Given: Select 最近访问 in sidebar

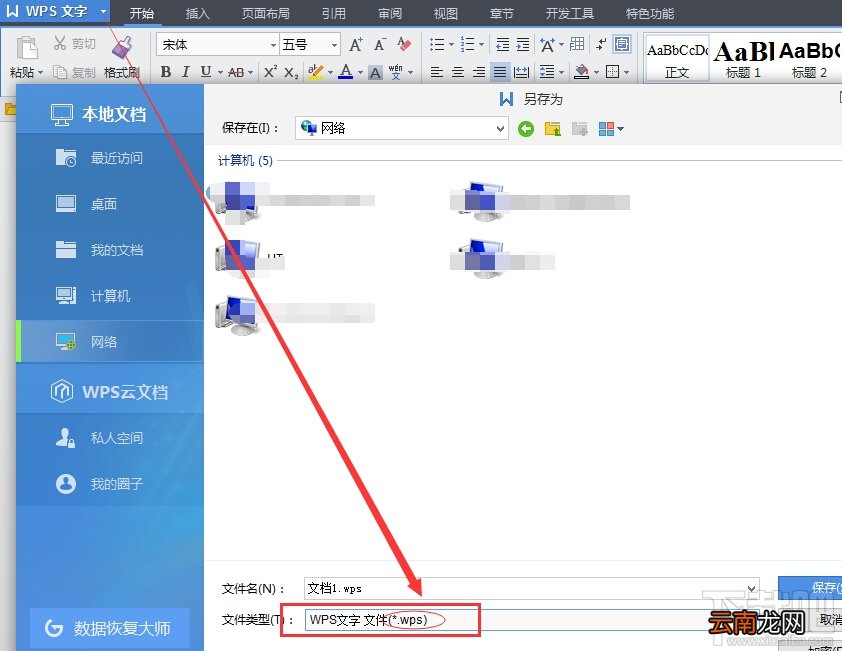Looking at the screenshot, I should coord(110,158).
